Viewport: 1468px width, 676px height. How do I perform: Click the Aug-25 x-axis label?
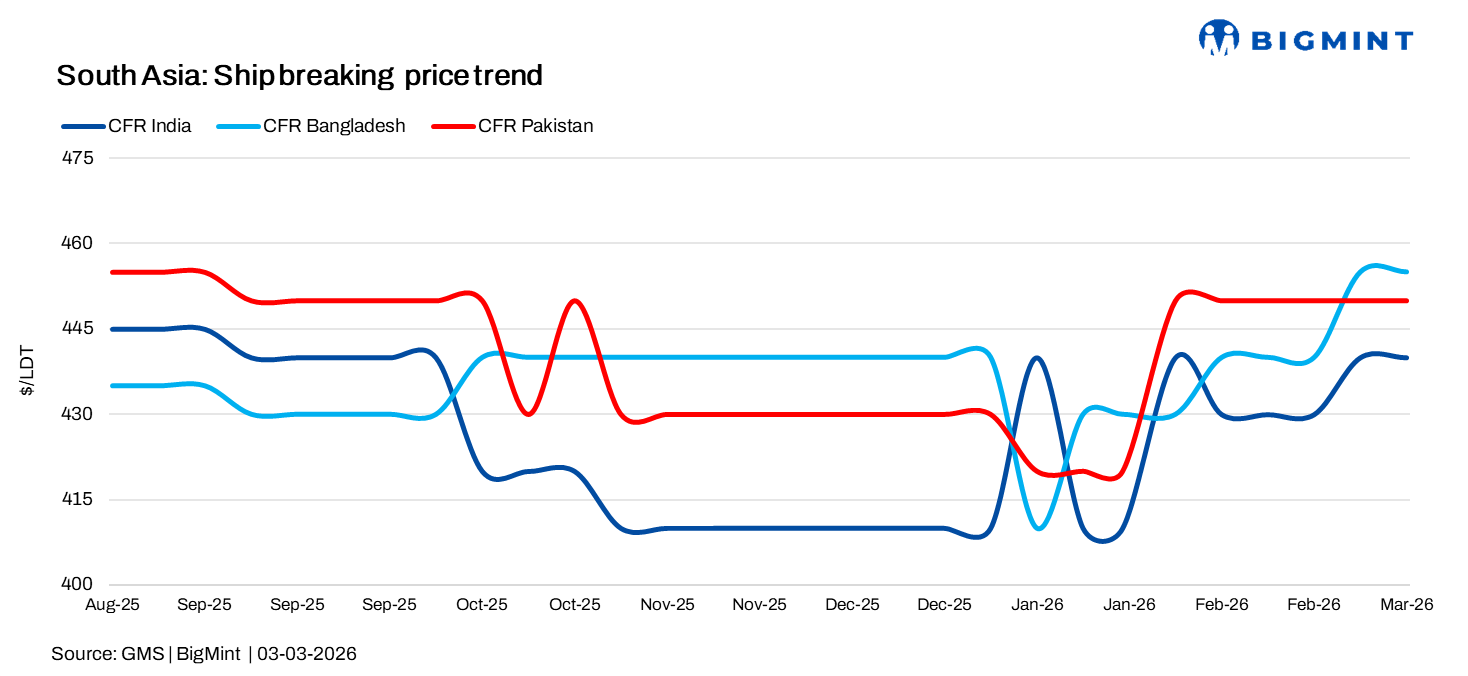tap(112, 605)
